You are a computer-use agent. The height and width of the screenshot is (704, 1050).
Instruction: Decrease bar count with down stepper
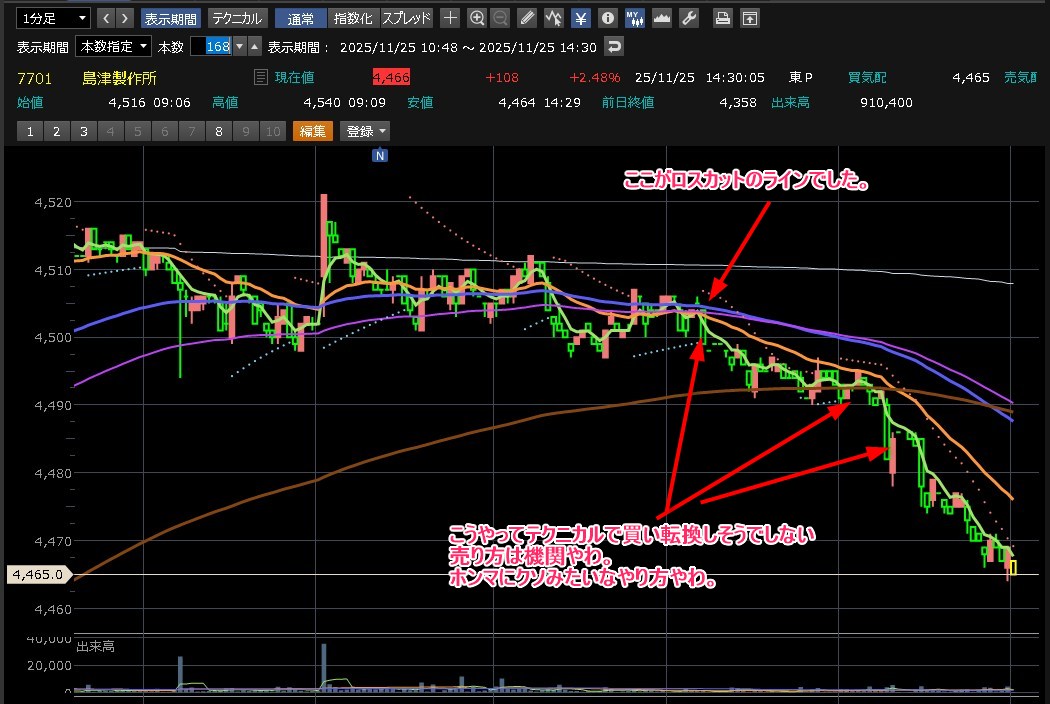[240, 46]
